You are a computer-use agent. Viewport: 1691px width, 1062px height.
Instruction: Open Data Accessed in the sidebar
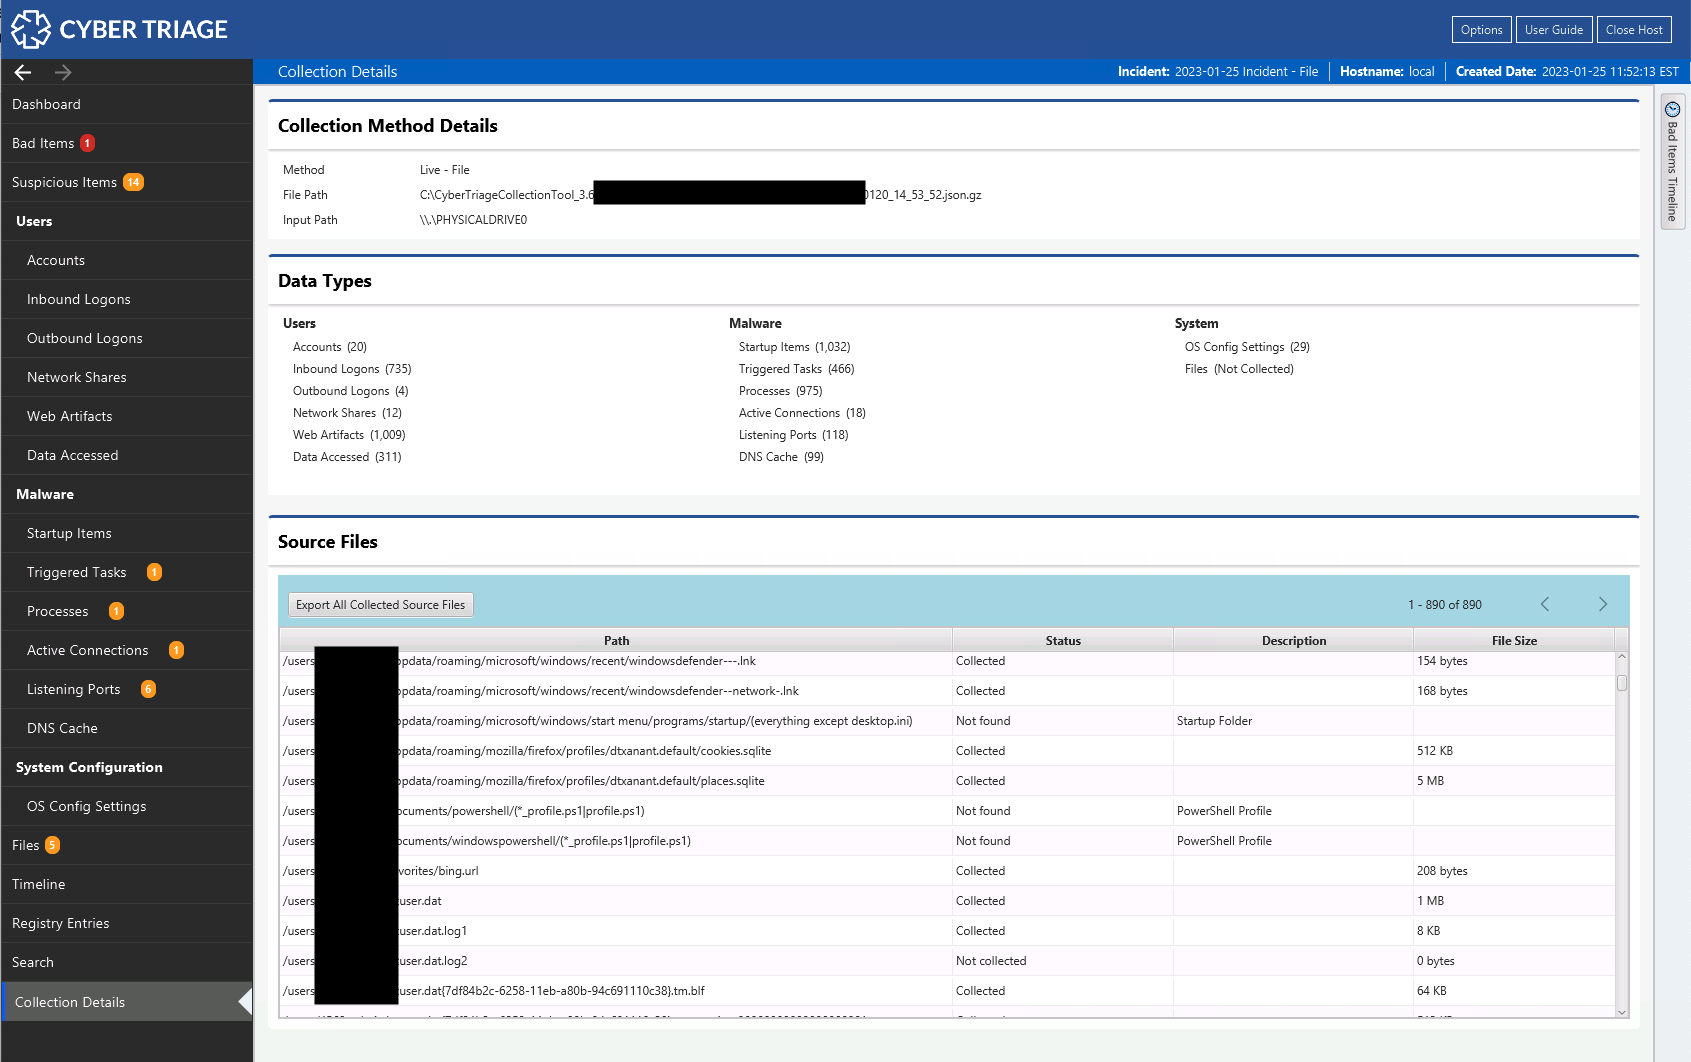[x=127, y=455]
